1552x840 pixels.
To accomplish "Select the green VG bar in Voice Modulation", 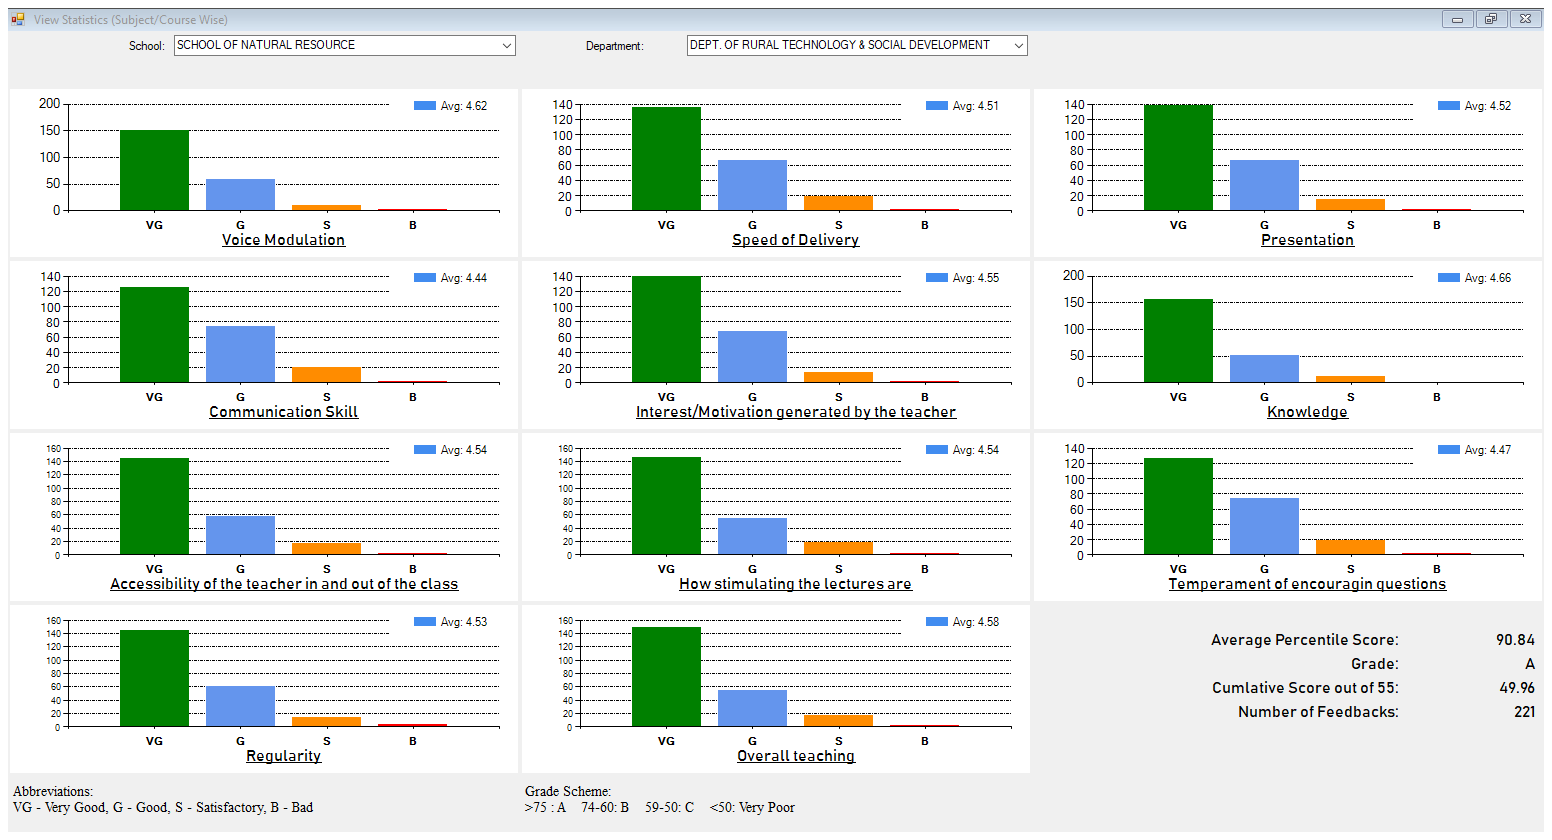I will coord(154,170).
